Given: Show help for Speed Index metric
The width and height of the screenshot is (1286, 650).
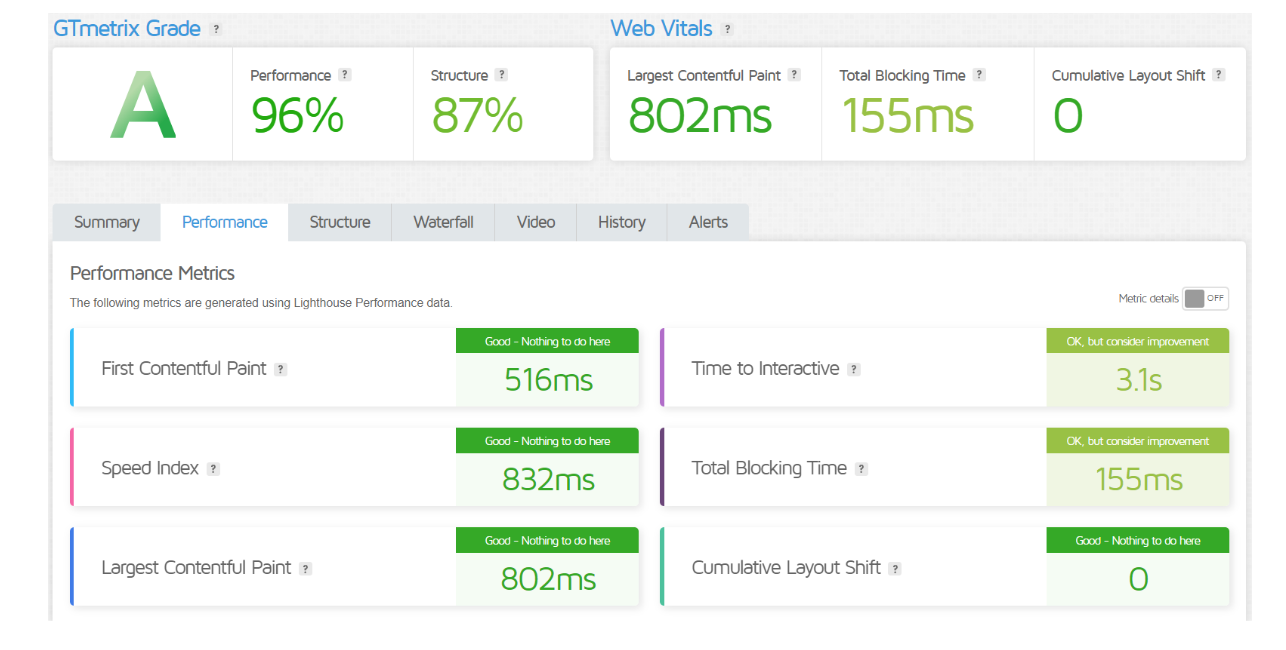Looking at the screenshot, I should point(213,469).
